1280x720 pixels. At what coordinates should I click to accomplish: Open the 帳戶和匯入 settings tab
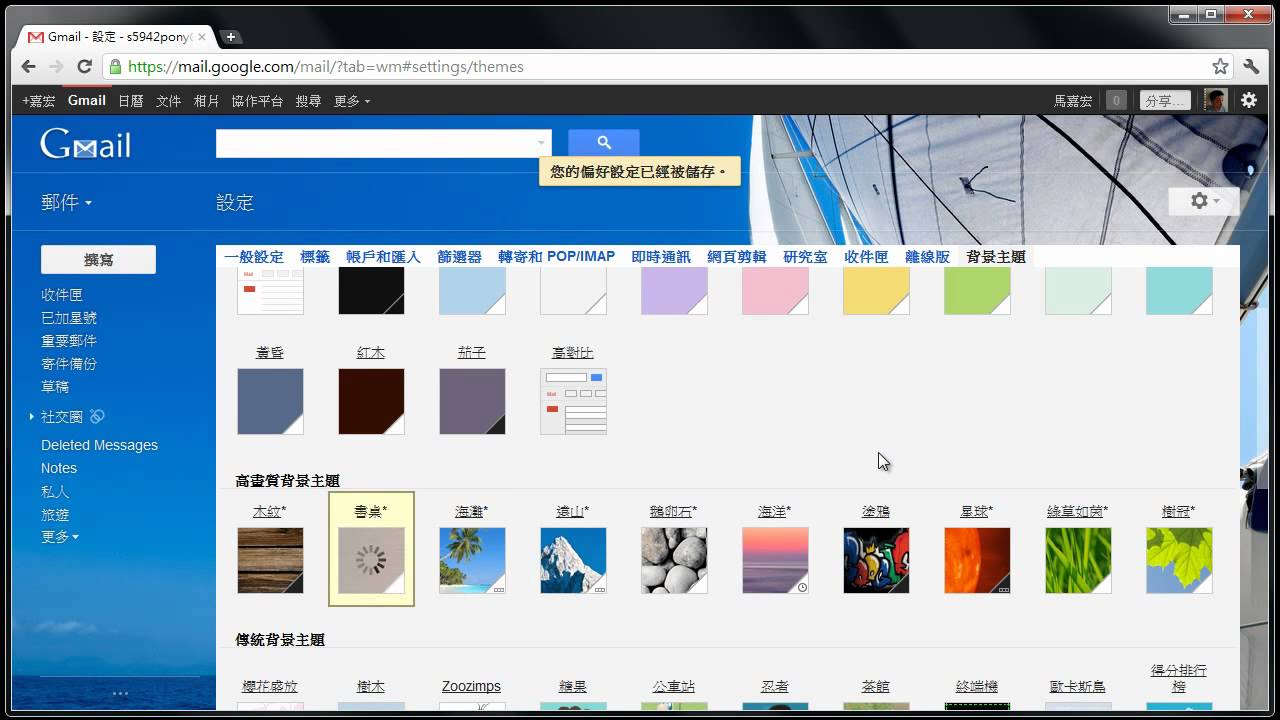[384, 257]
